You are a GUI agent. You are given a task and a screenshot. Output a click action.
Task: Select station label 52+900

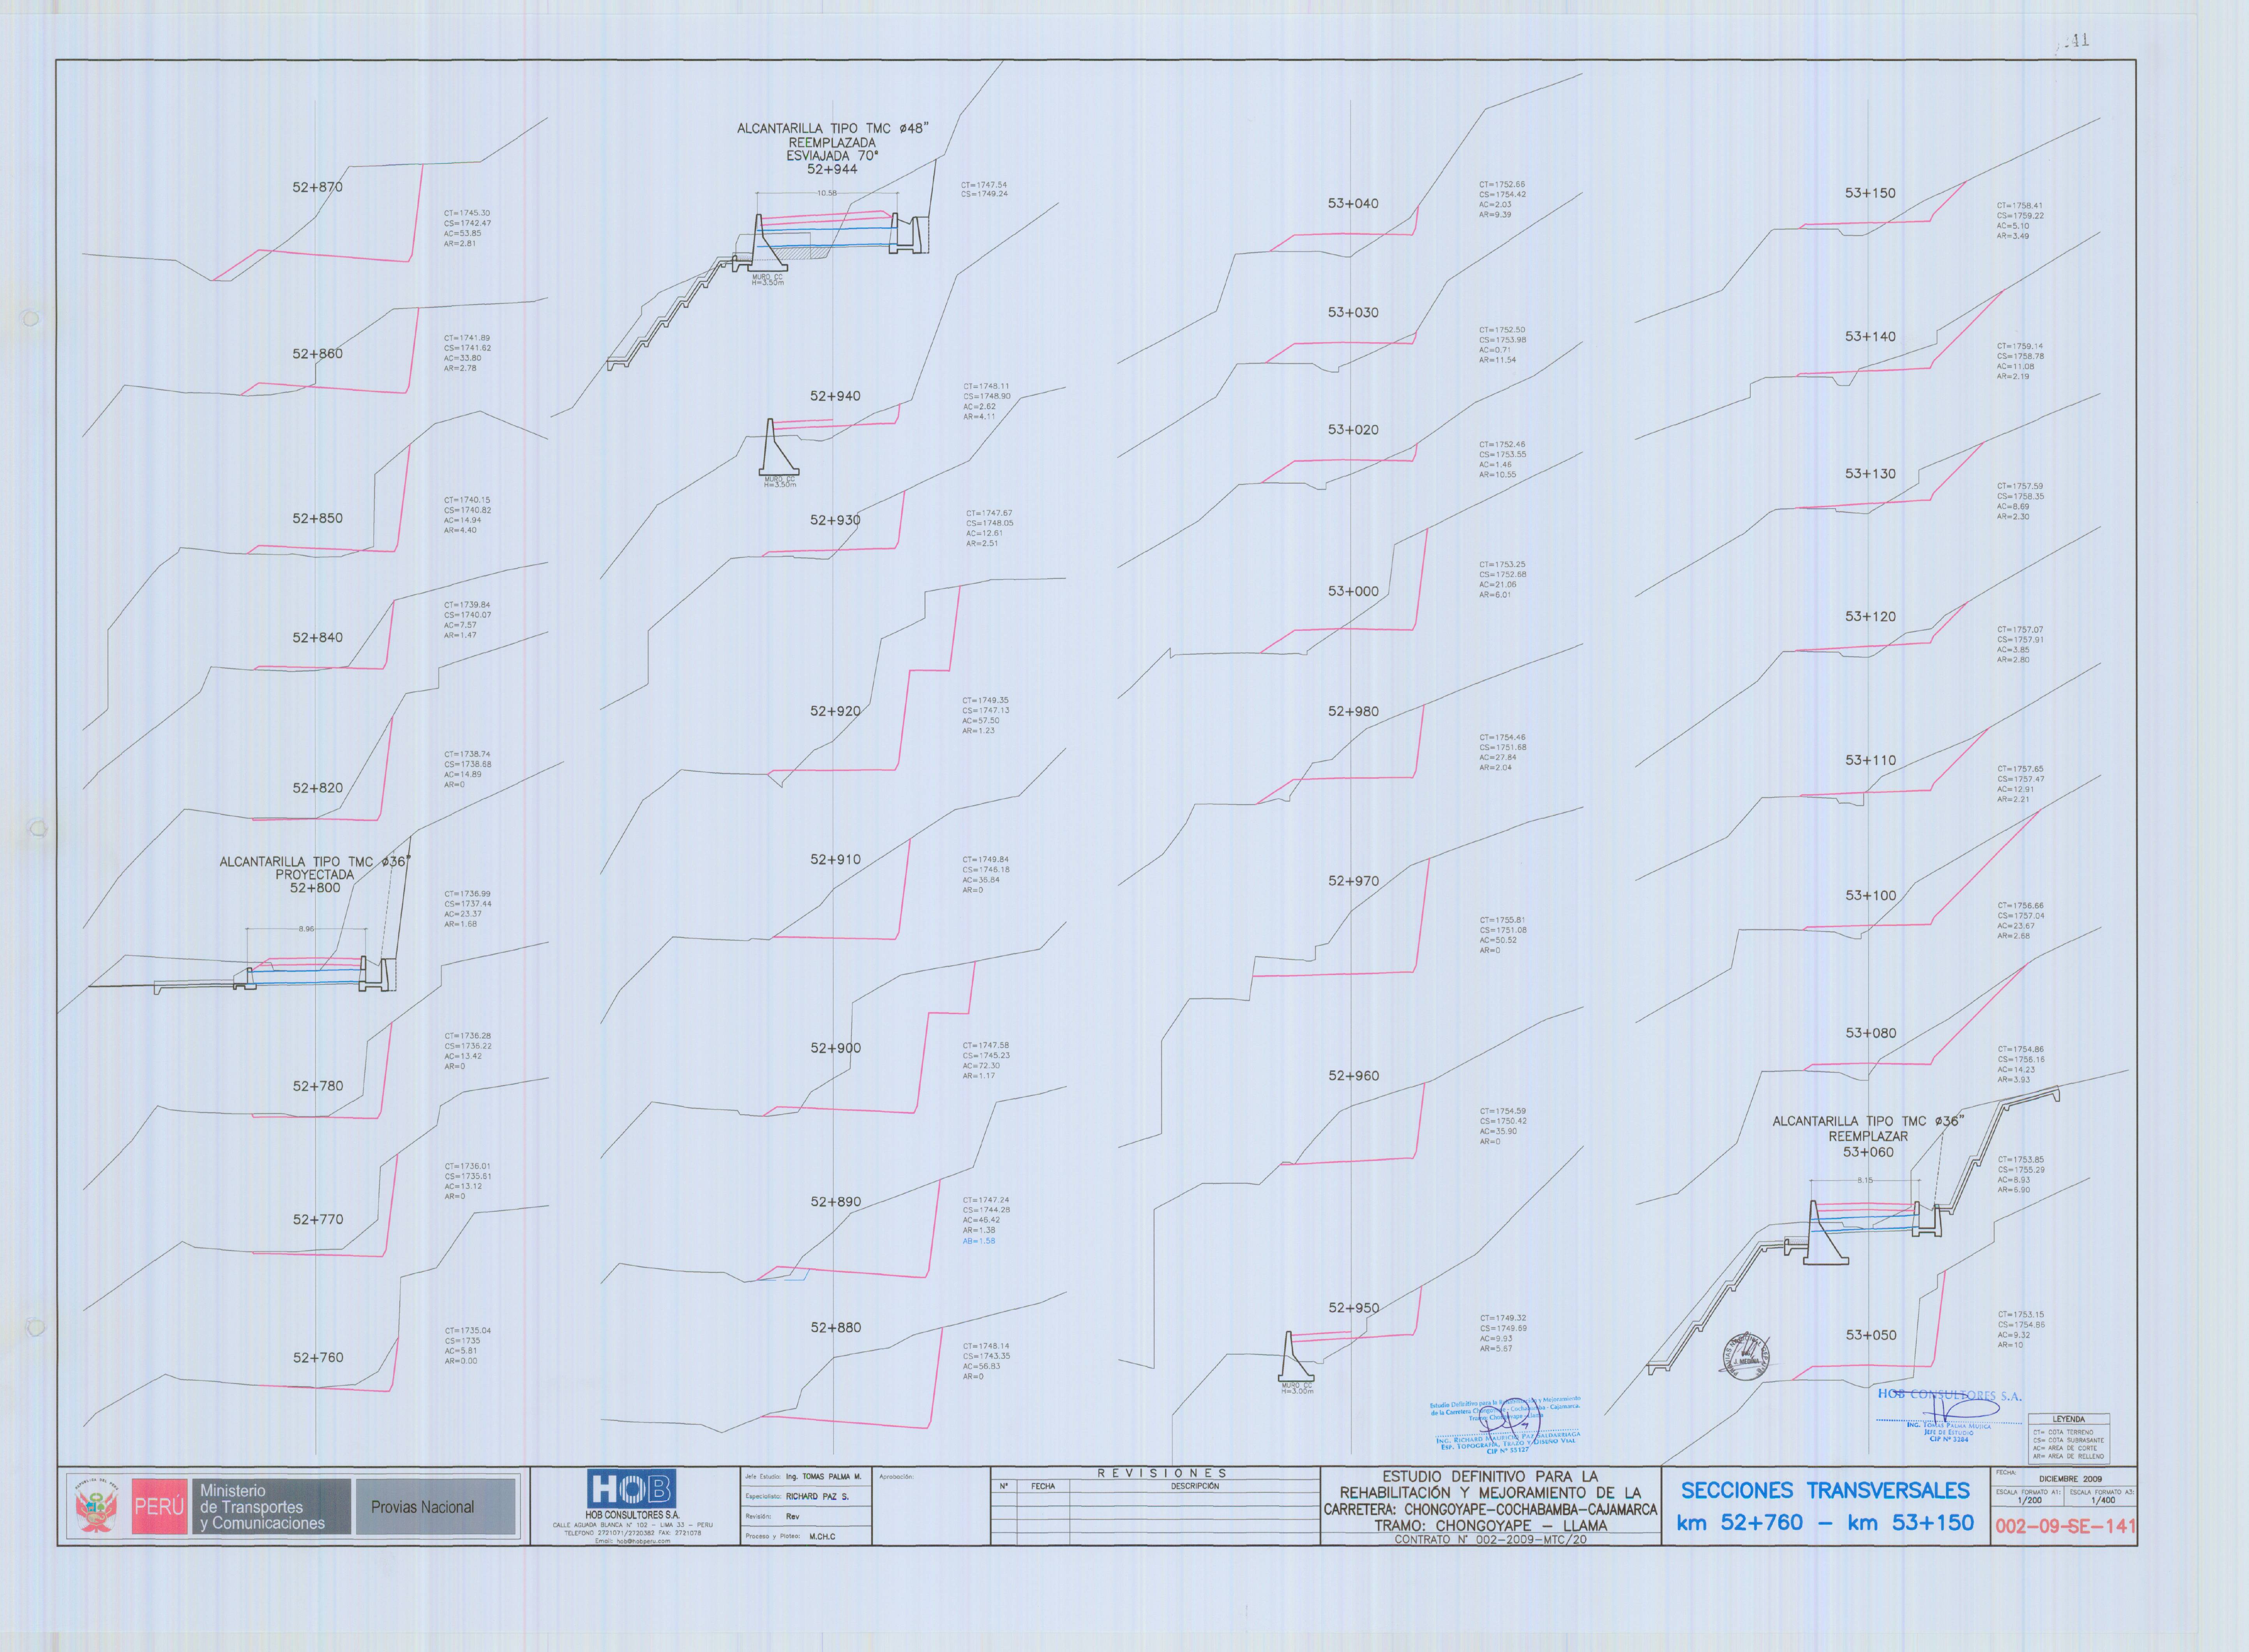pos(835,1048)
